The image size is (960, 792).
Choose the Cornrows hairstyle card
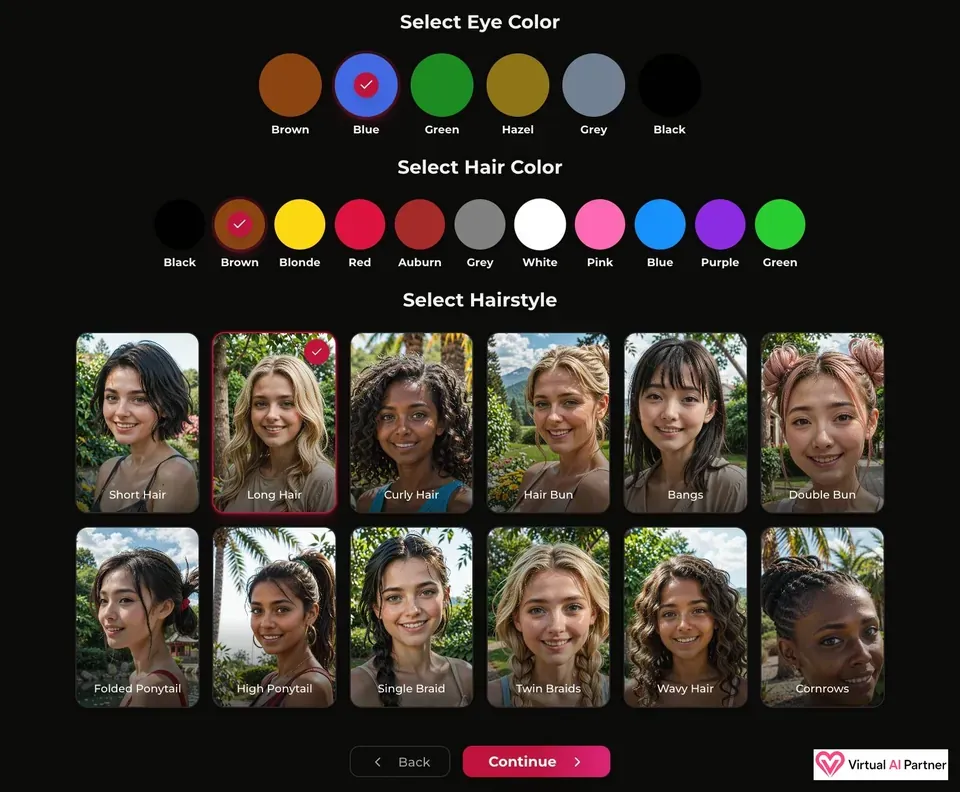pyautogui.click(x=822, y=617)
